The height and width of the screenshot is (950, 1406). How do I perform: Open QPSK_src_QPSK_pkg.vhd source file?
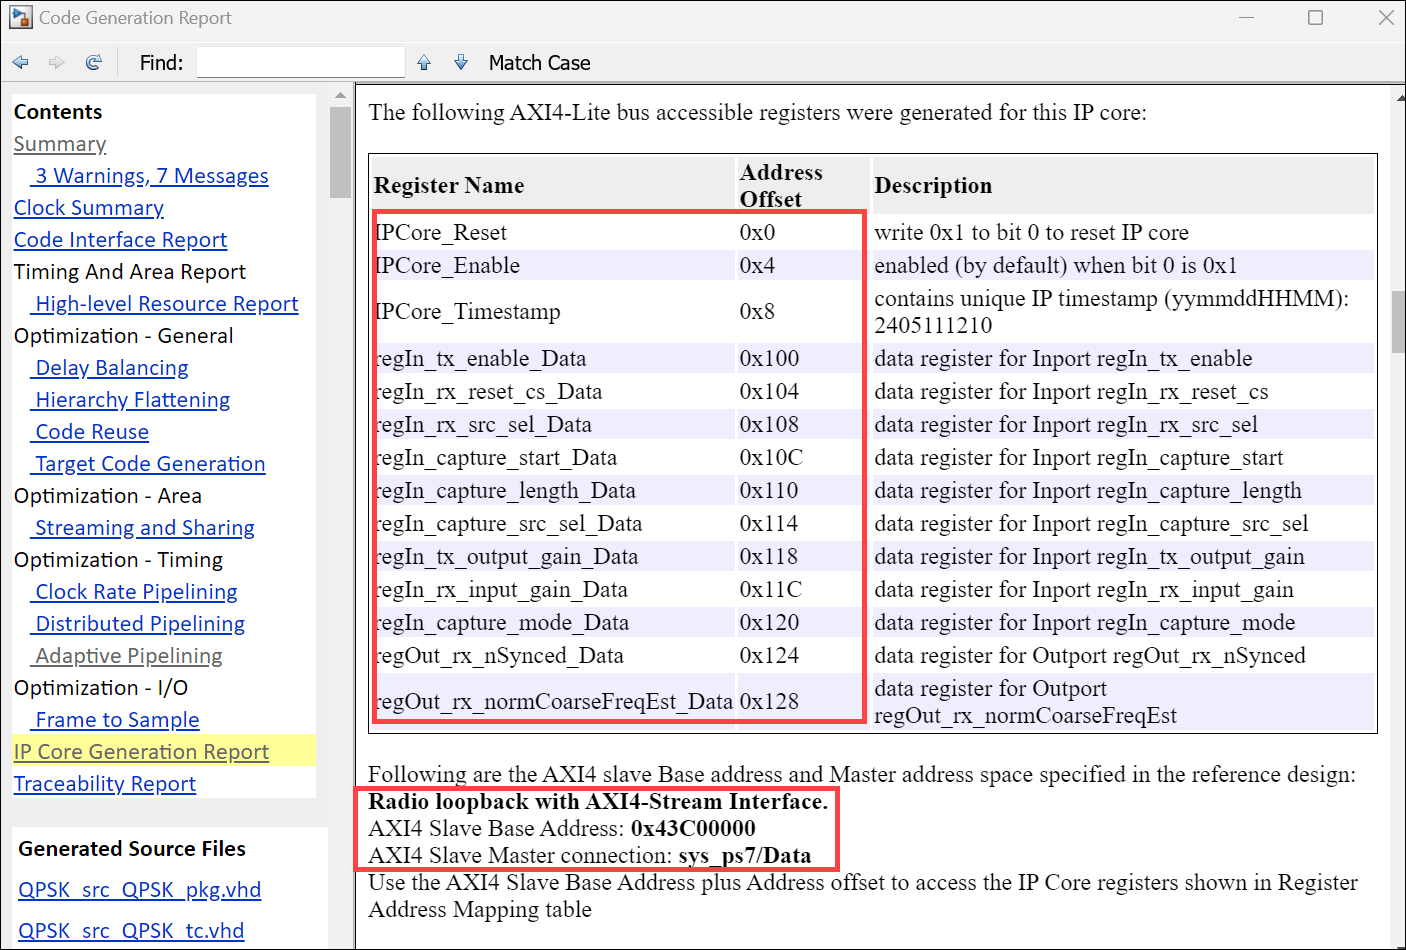pyautogui.click(x=139, y=890)
